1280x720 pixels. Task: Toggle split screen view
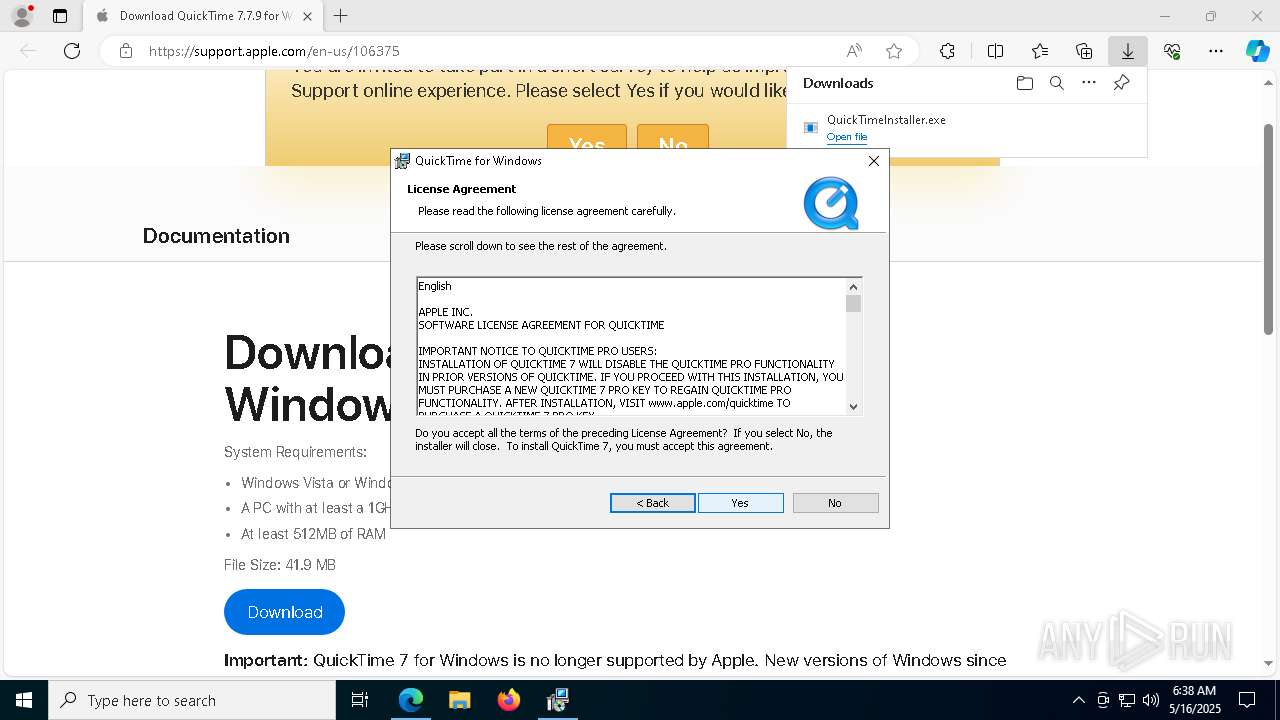pos(996,51)
